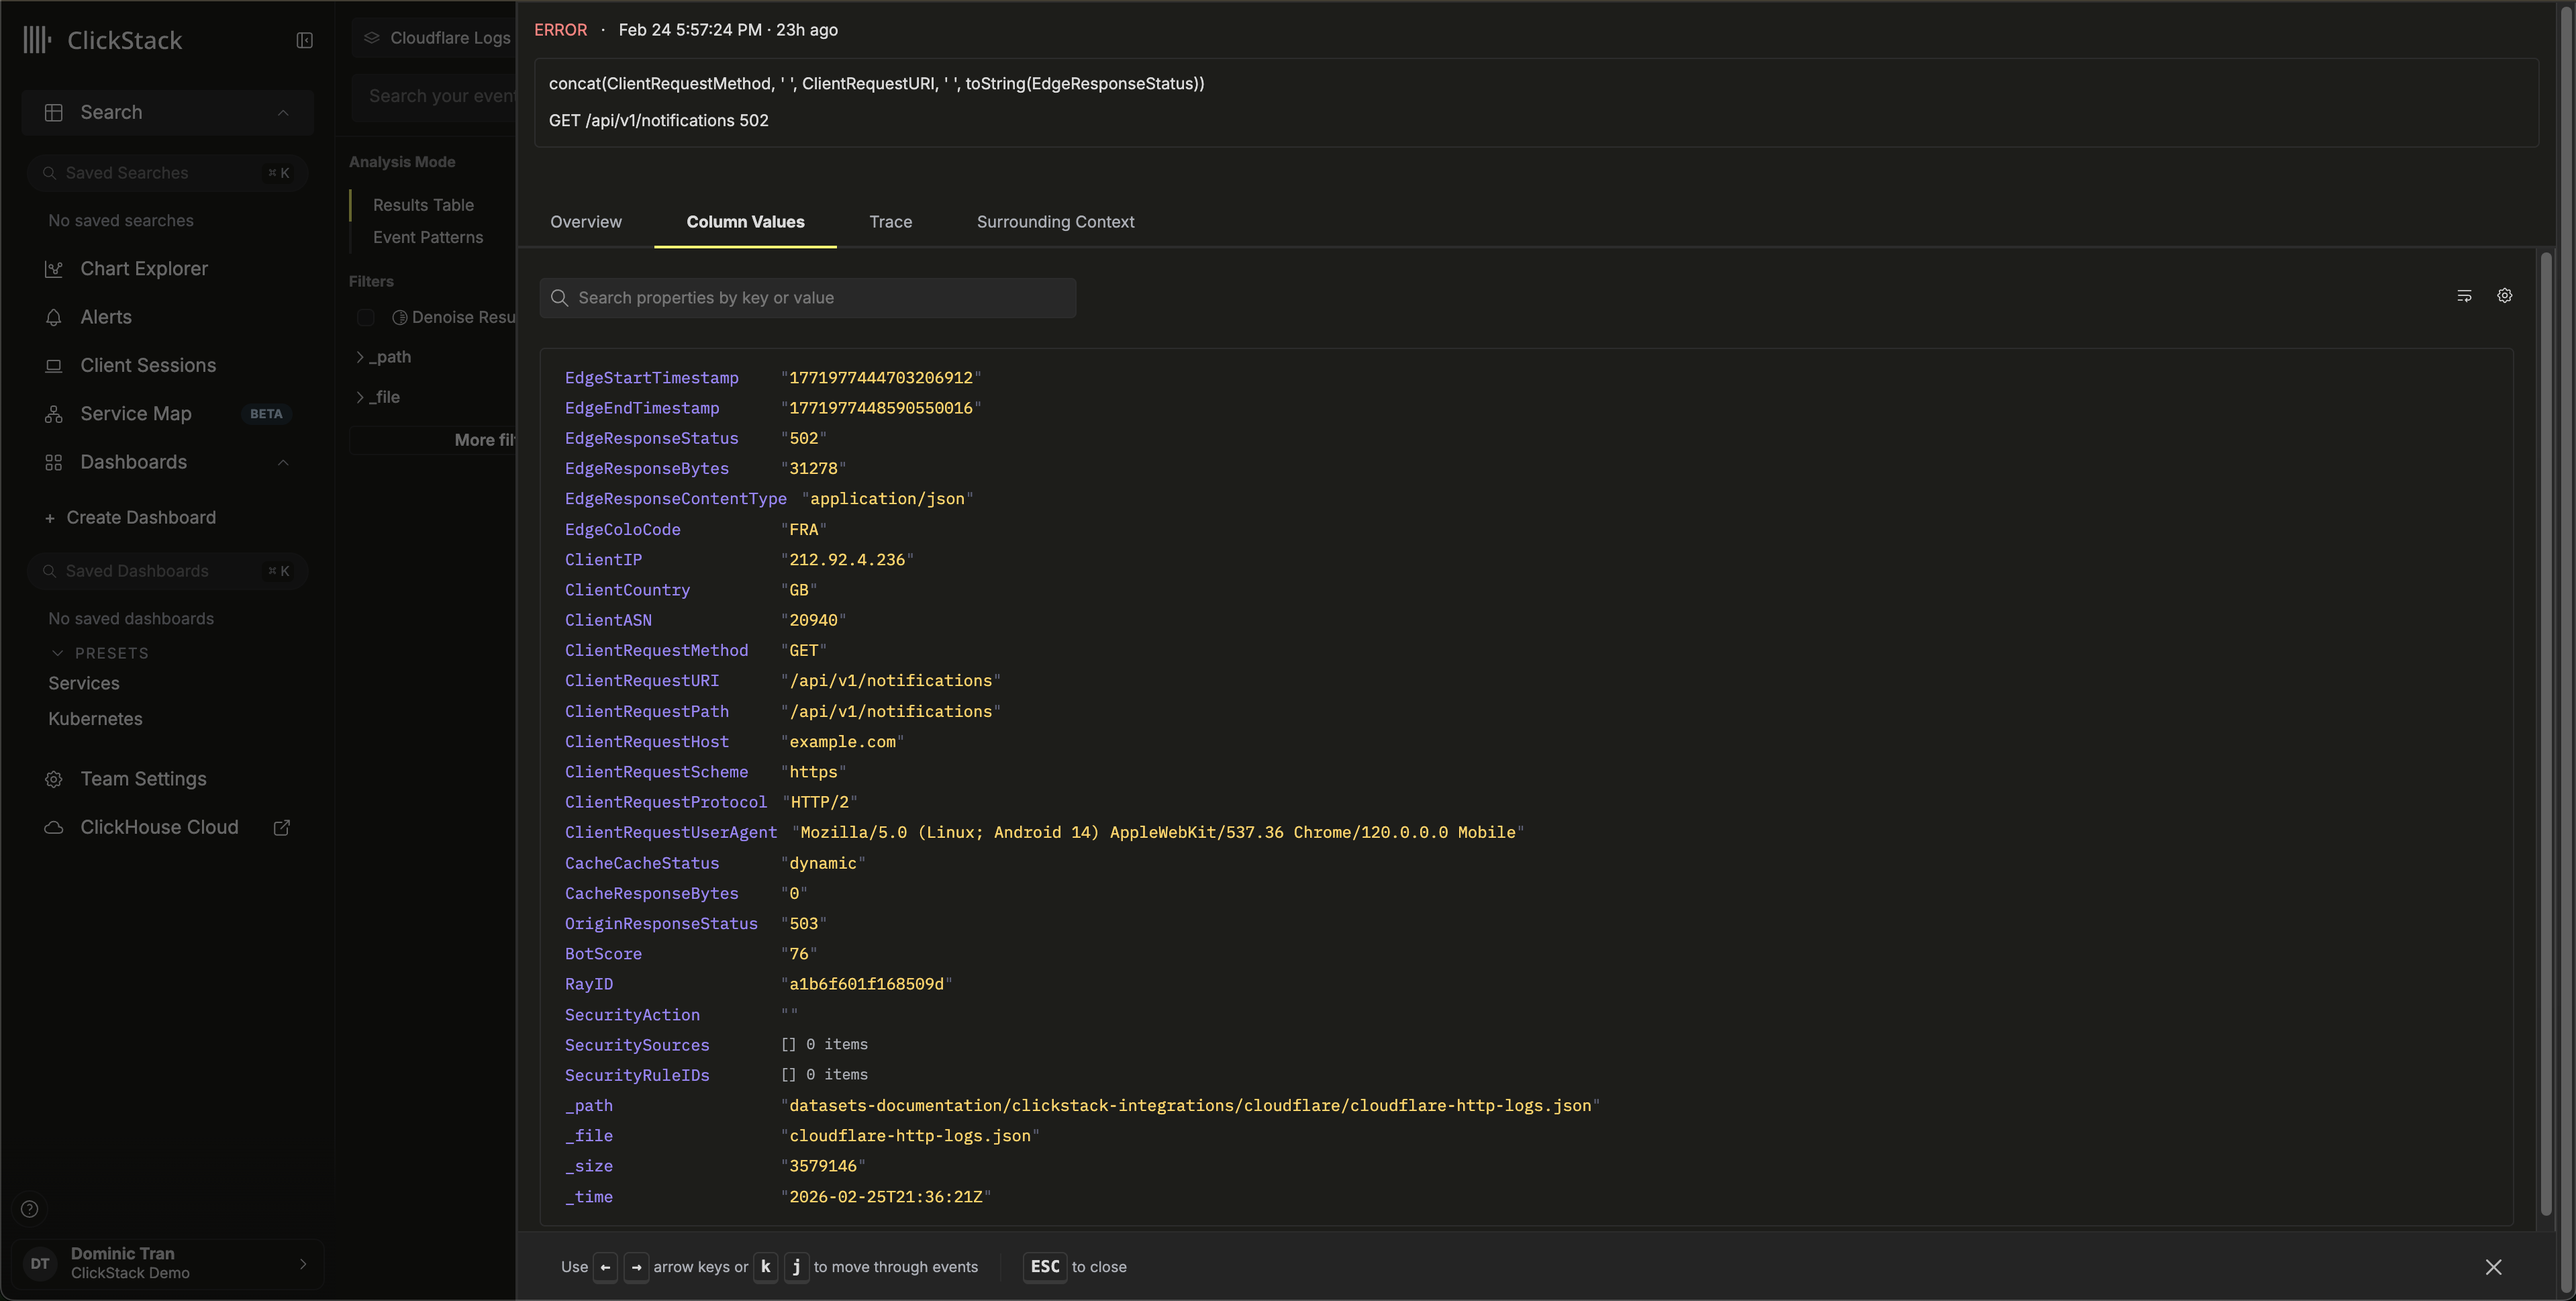
Task: Open the Surrounding Context tab
Action: coord(1055,222)
